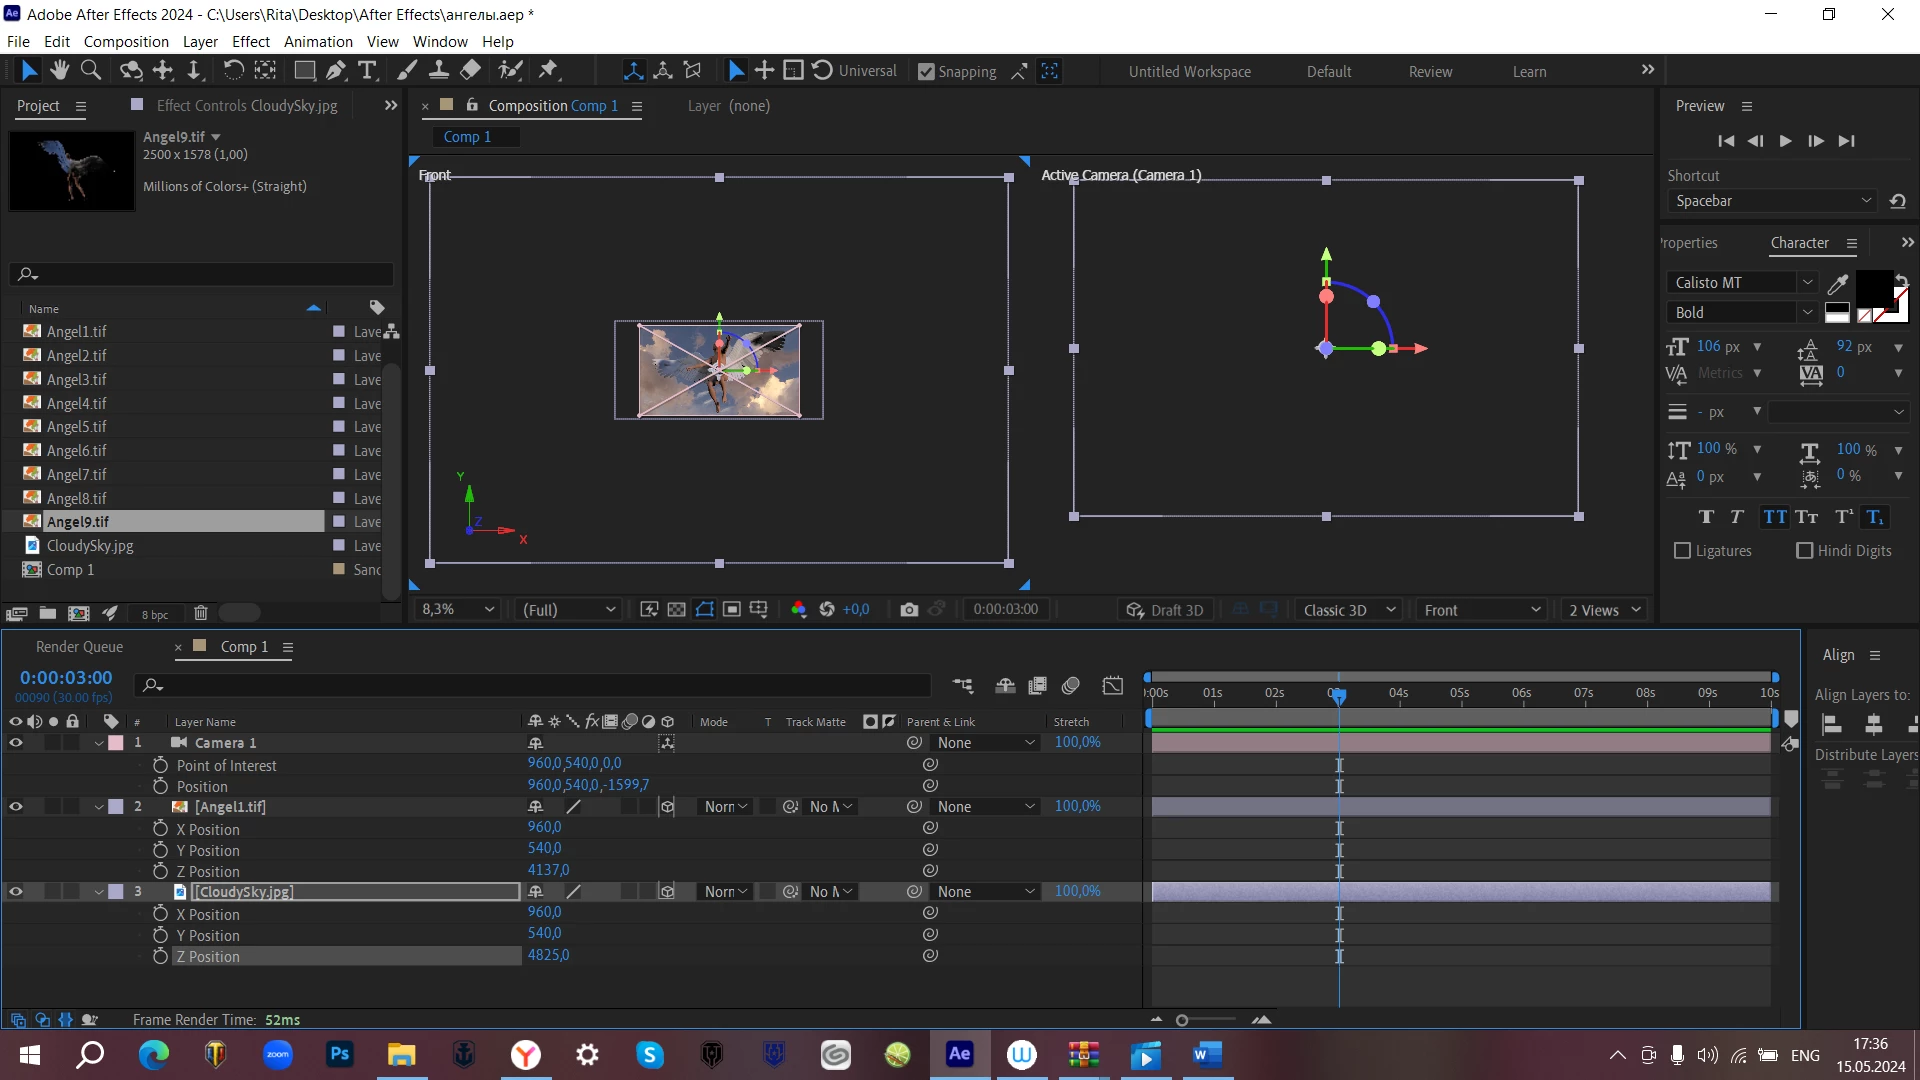Switch to the Review workspace

coord(1430,72)
